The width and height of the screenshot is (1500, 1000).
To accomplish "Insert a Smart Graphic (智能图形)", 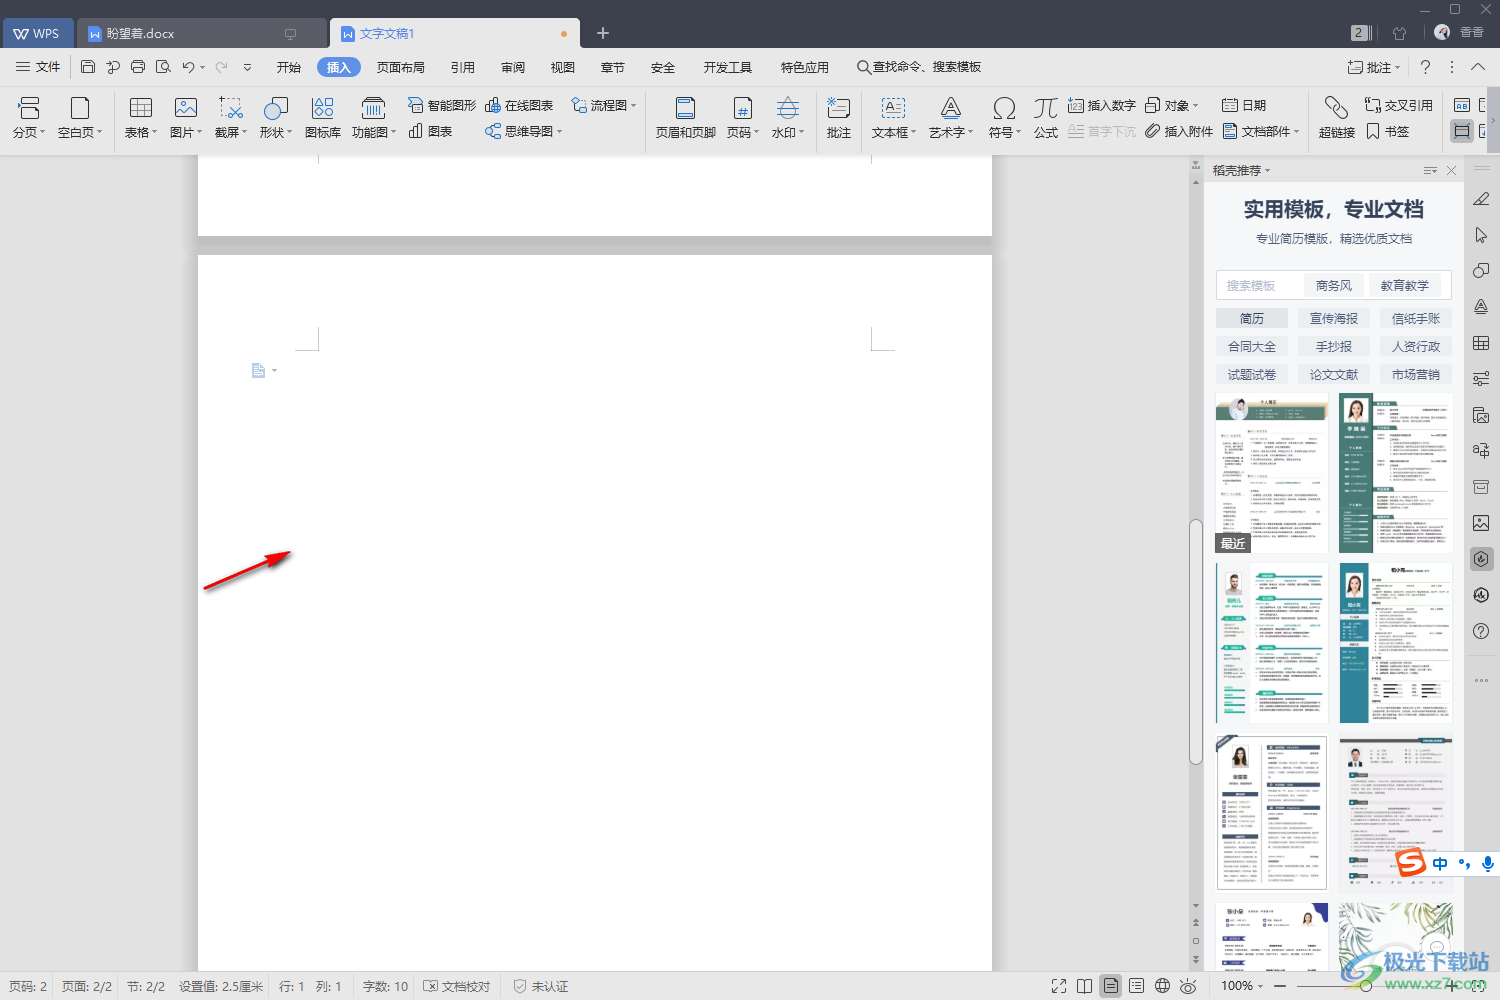I will [x=442, y=105].
